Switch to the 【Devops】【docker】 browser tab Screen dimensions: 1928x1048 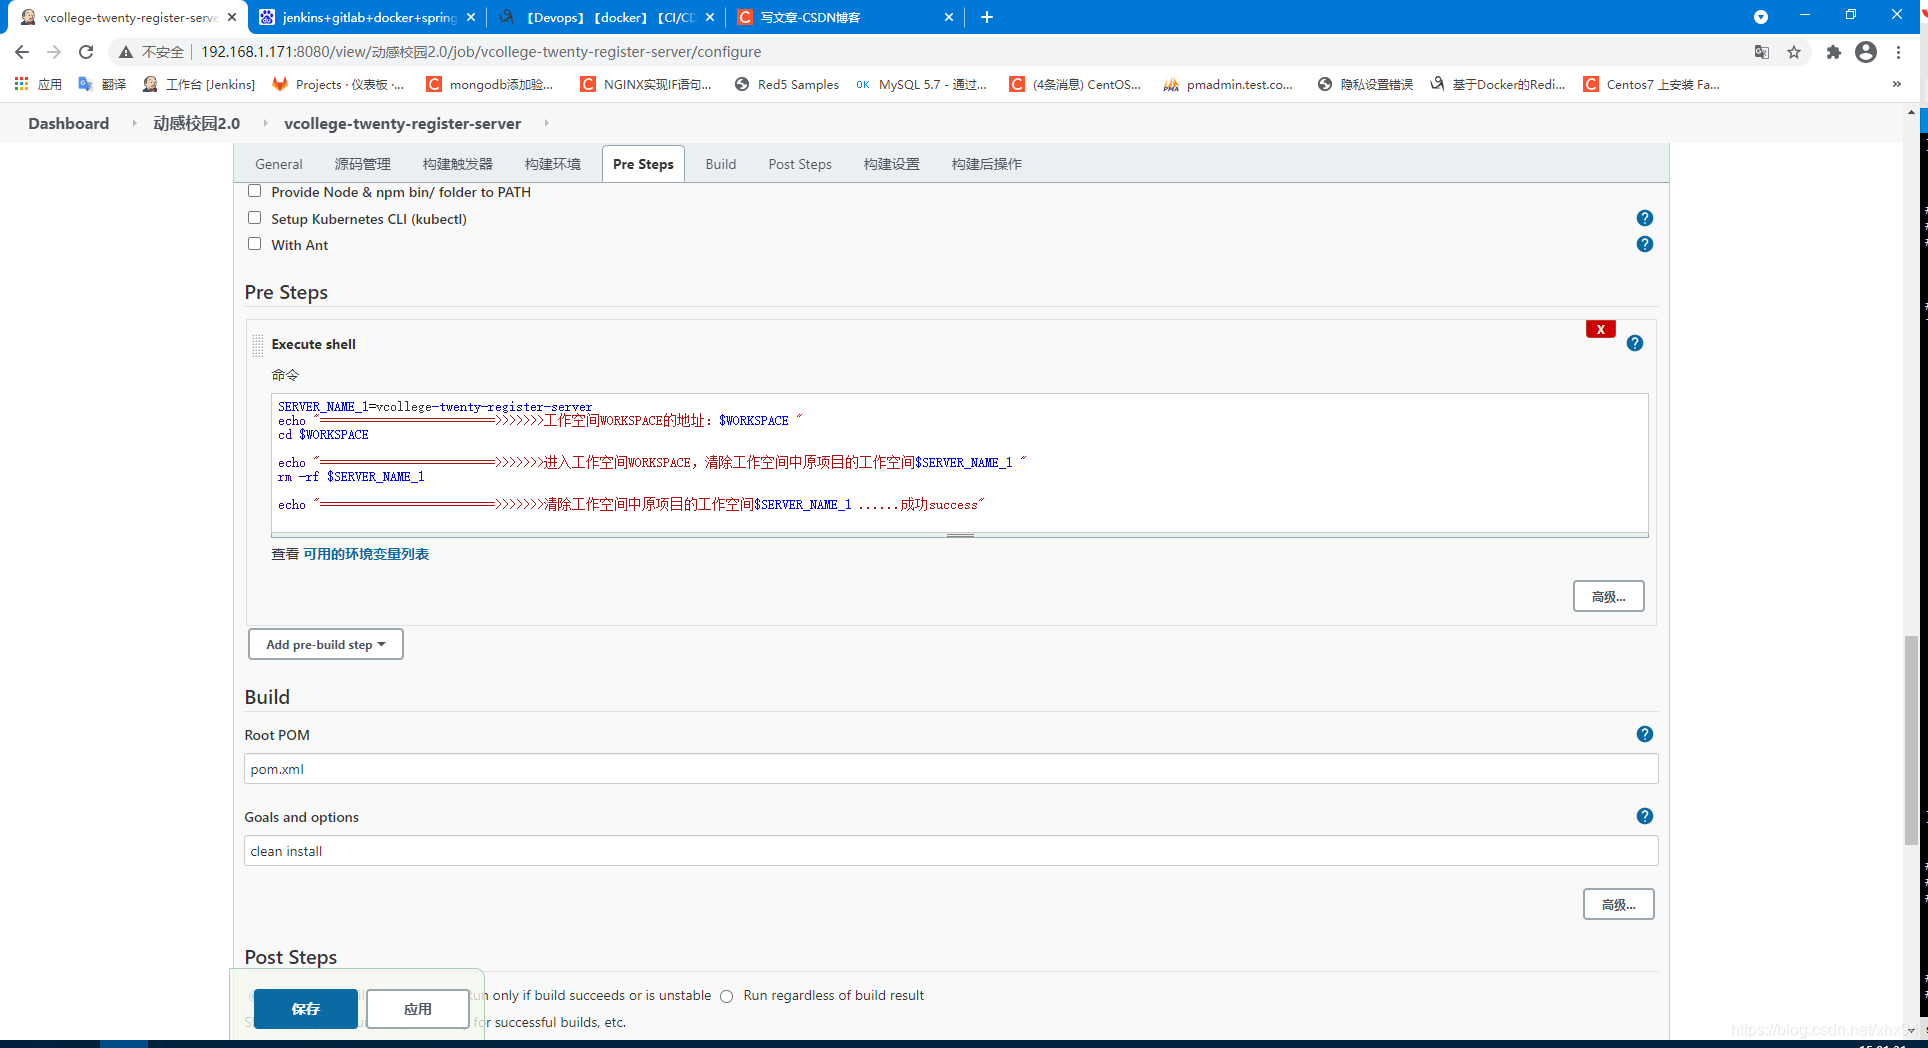tap(606, 17)
